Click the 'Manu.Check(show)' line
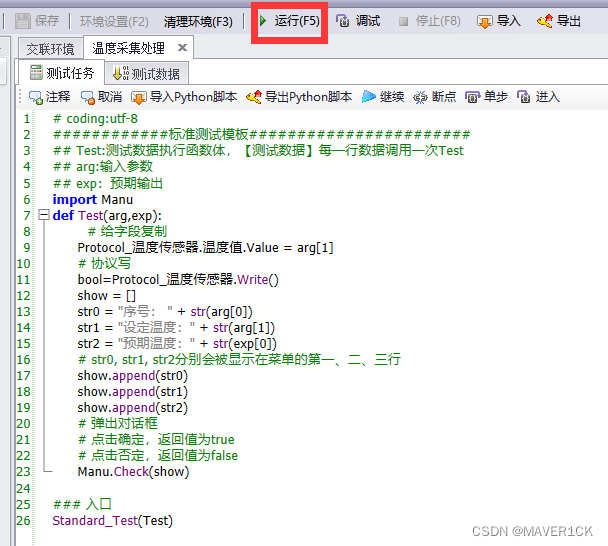Image resolution: width=608 pixels, height=546 pixels. [x=133, y=472]
